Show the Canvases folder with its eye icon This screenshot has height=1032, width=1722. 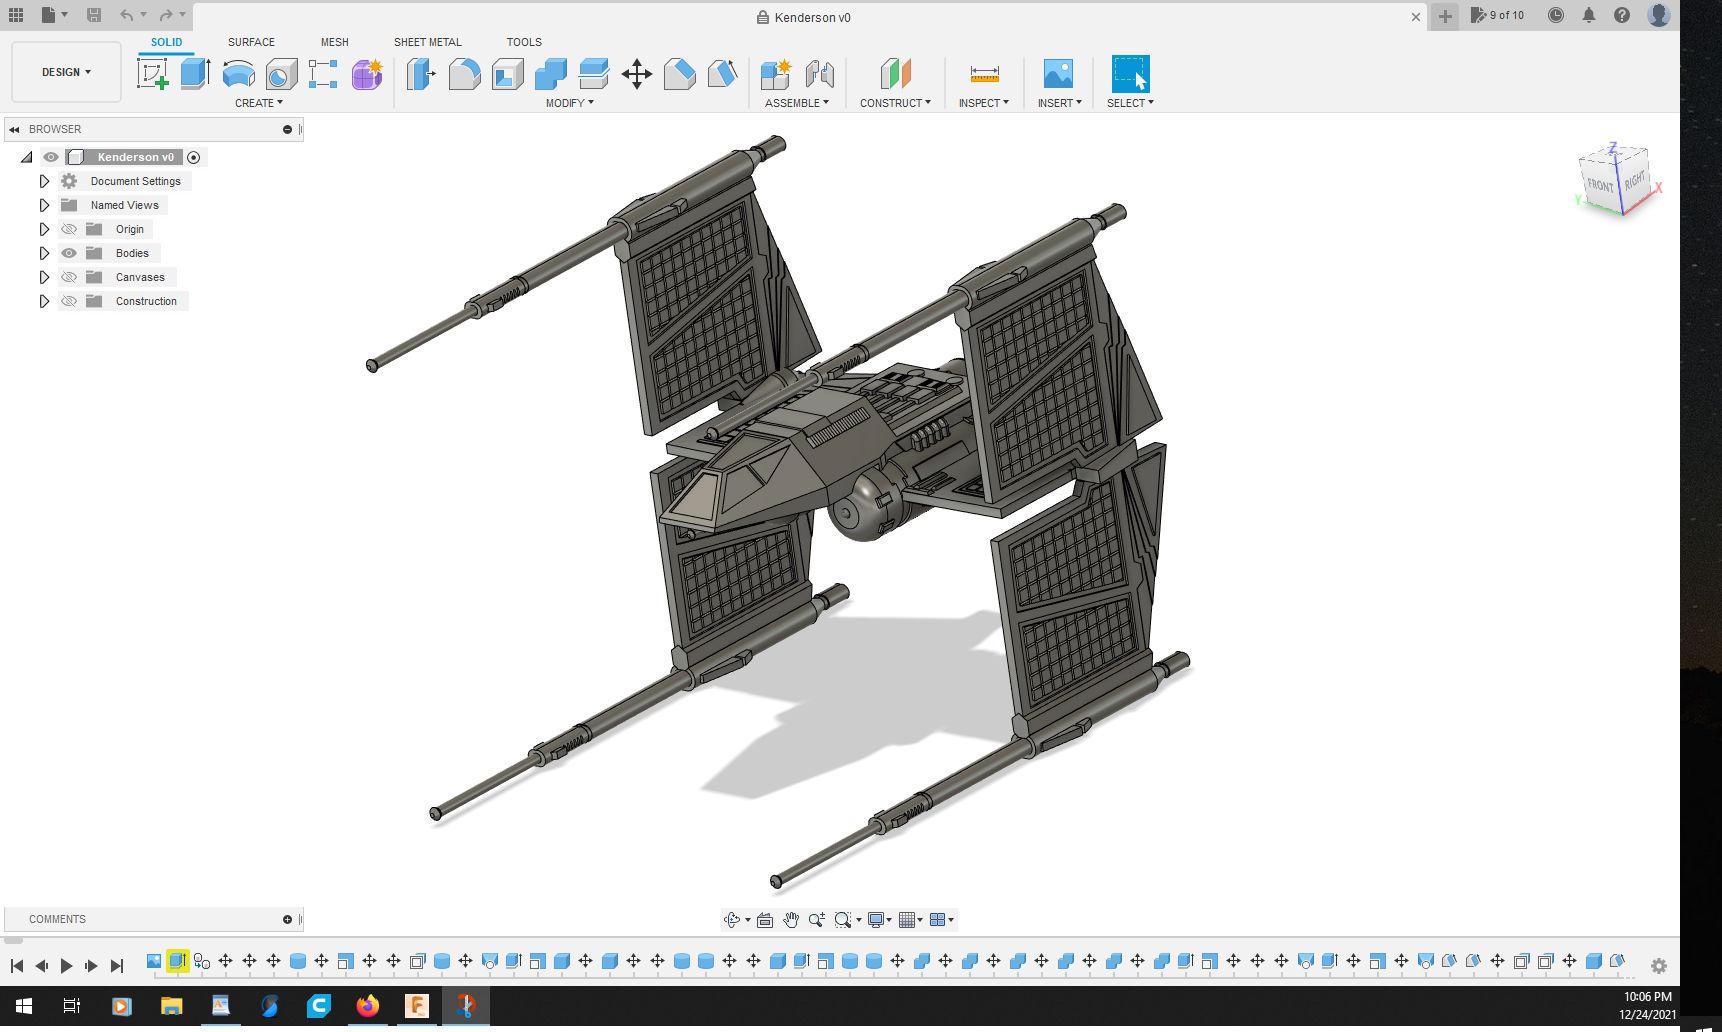point(69,277)
